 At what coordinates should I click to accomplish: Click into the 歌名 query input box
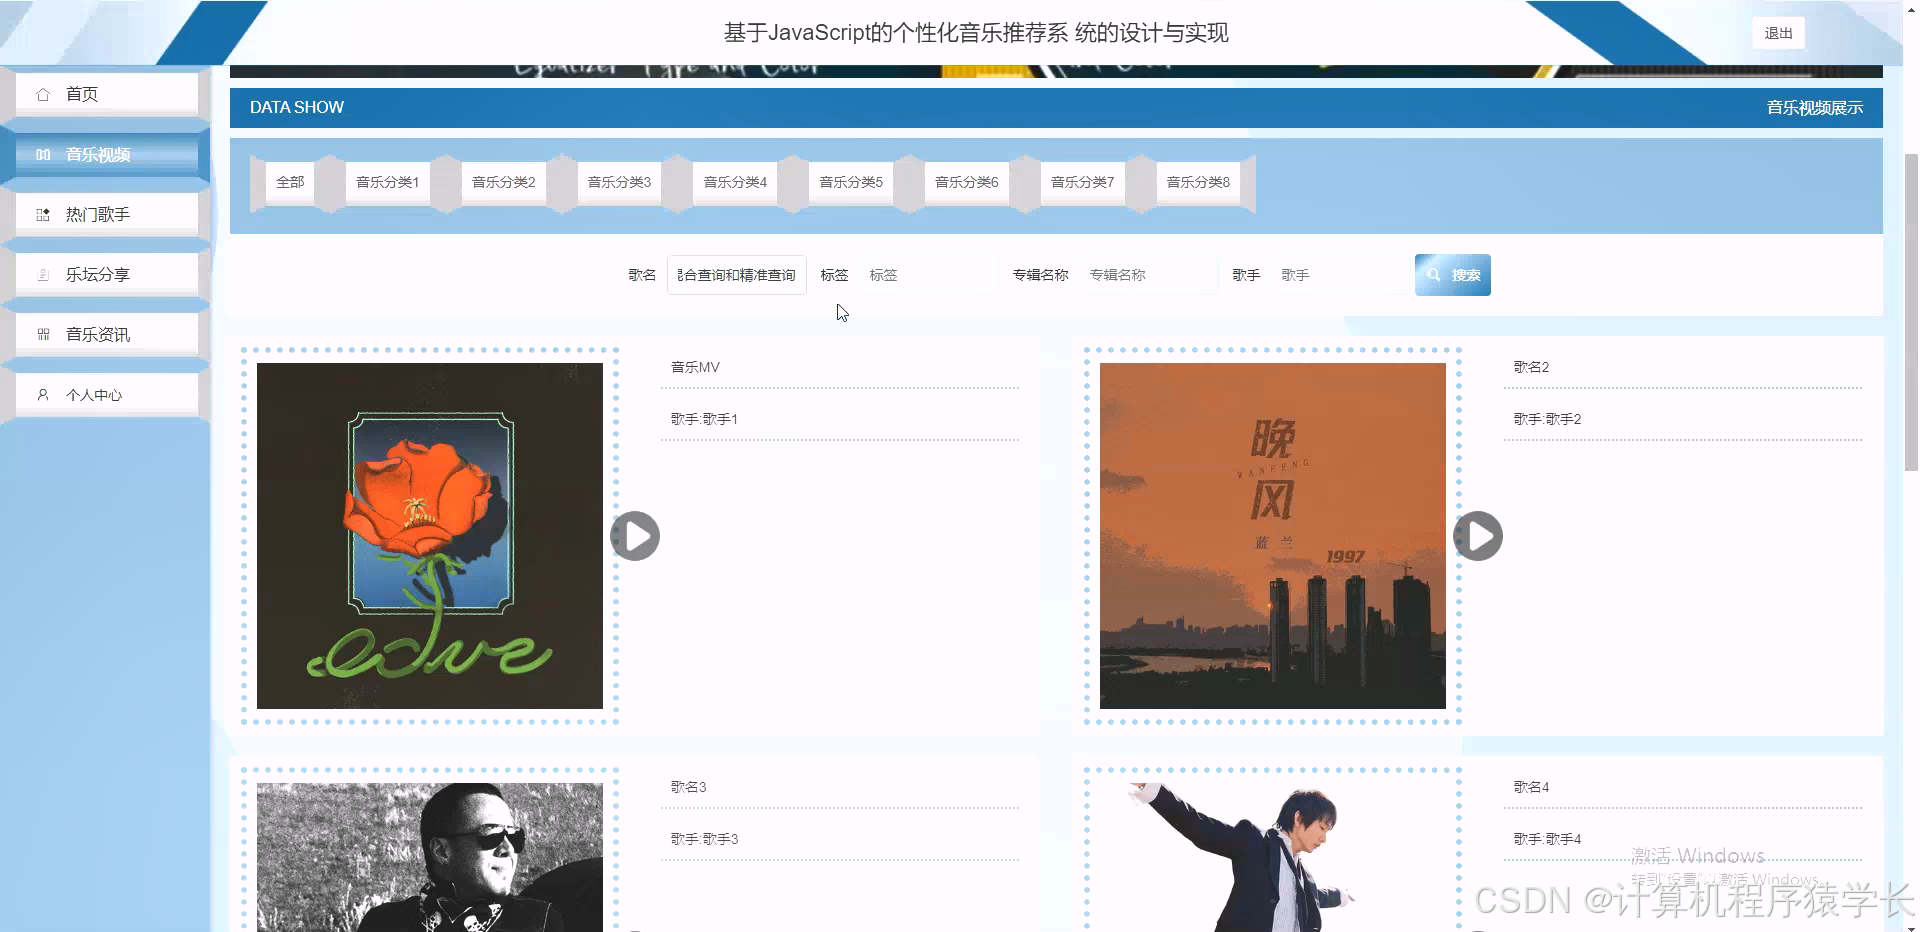[x=736, y=274]
